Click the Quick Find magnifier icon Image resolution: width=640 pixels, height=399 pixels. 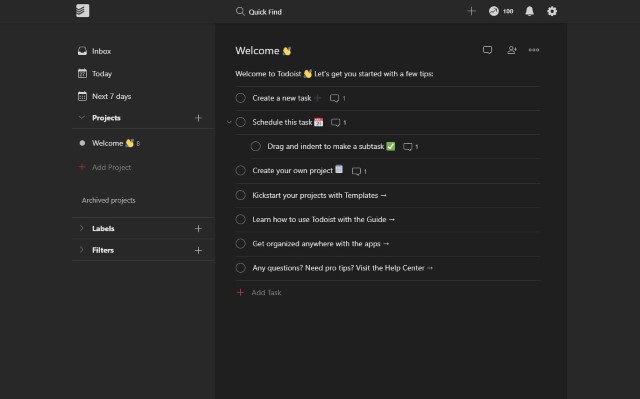tap(240, 11)
